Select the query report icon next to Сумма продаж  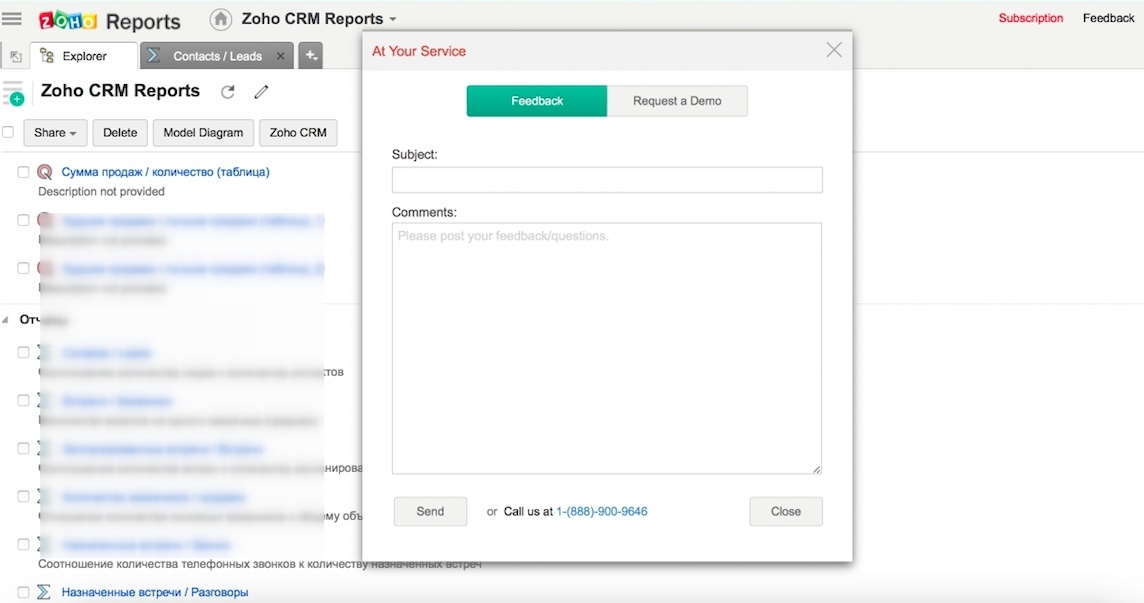point(45,172)
